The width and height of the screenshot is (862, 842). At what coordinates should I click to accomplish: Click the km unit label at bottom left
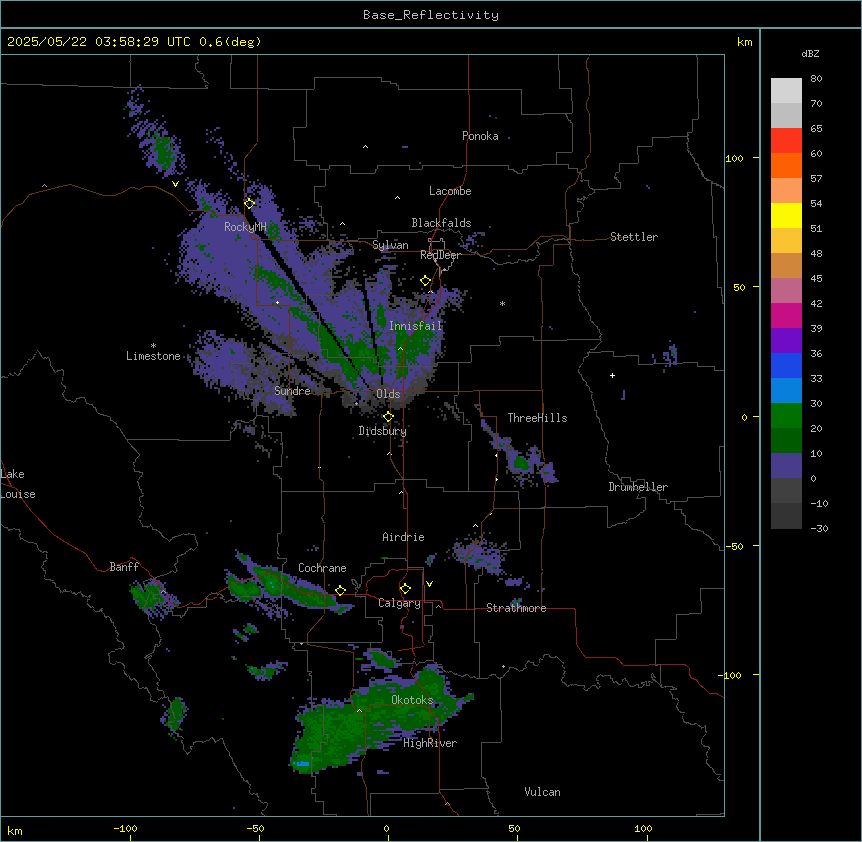pos(15,831)
